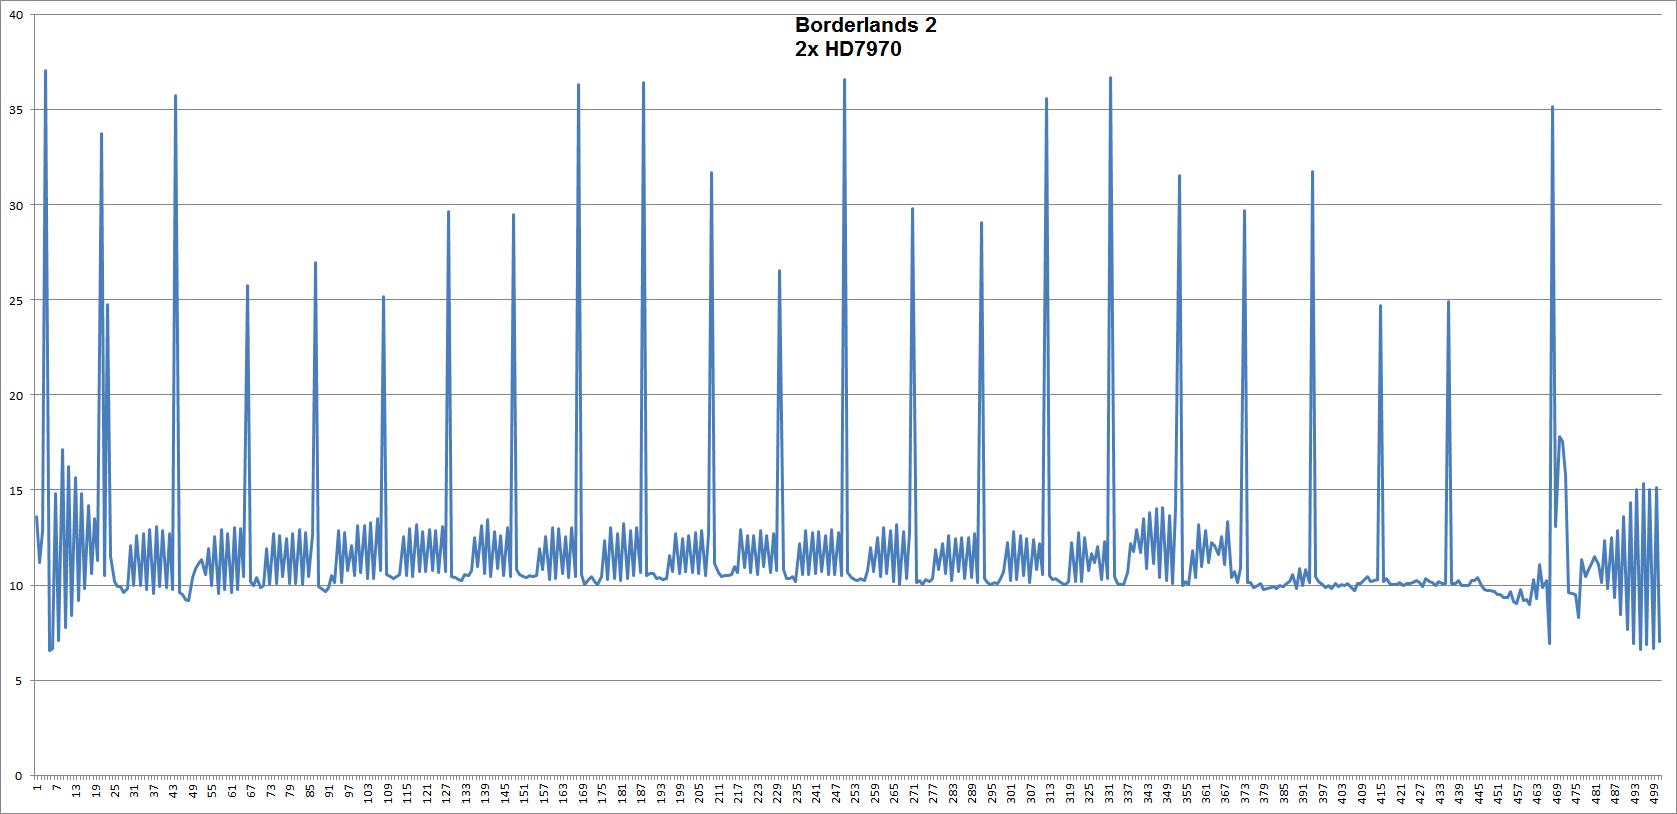Click the x-axis label 43

tap(173, 790)
